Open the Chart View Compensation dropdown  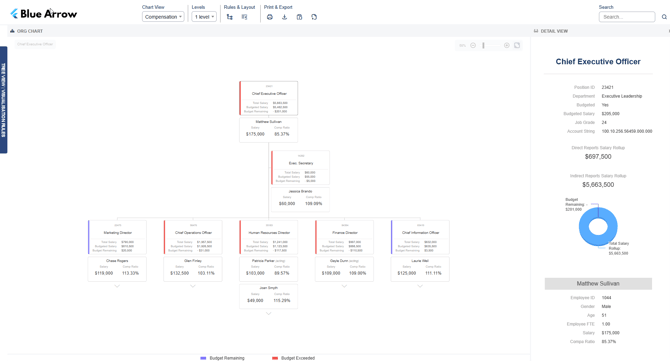[x=163, y=17]
